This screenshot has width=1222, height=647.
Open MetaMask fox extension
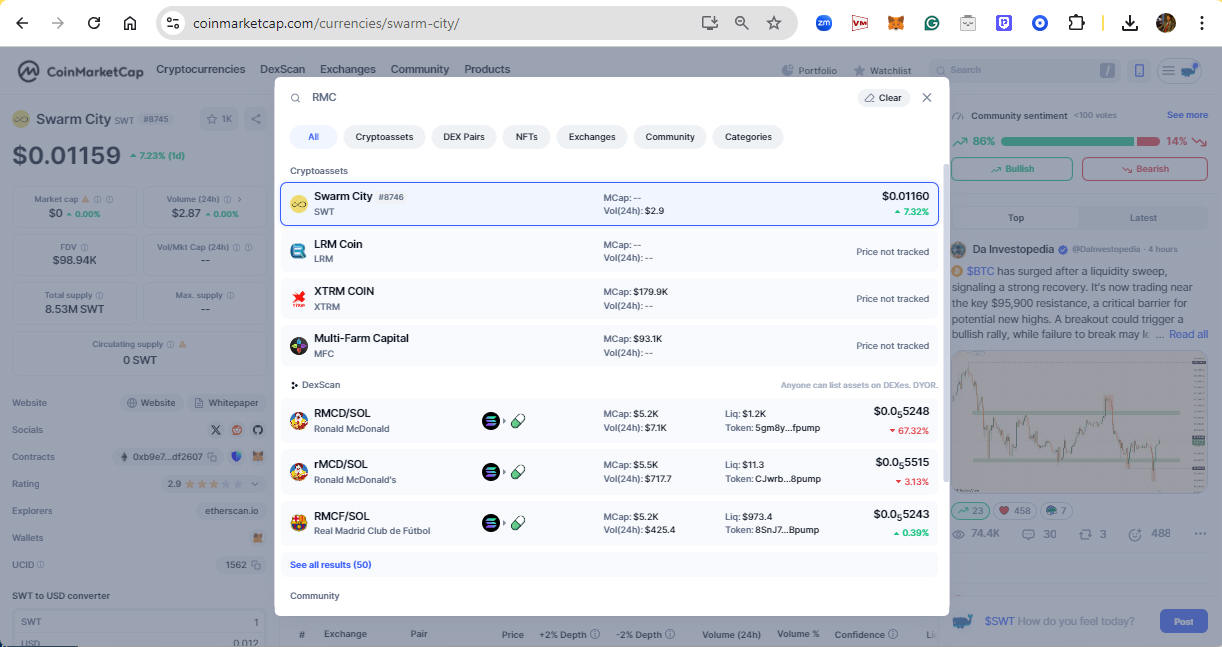[x=895, y=23]
